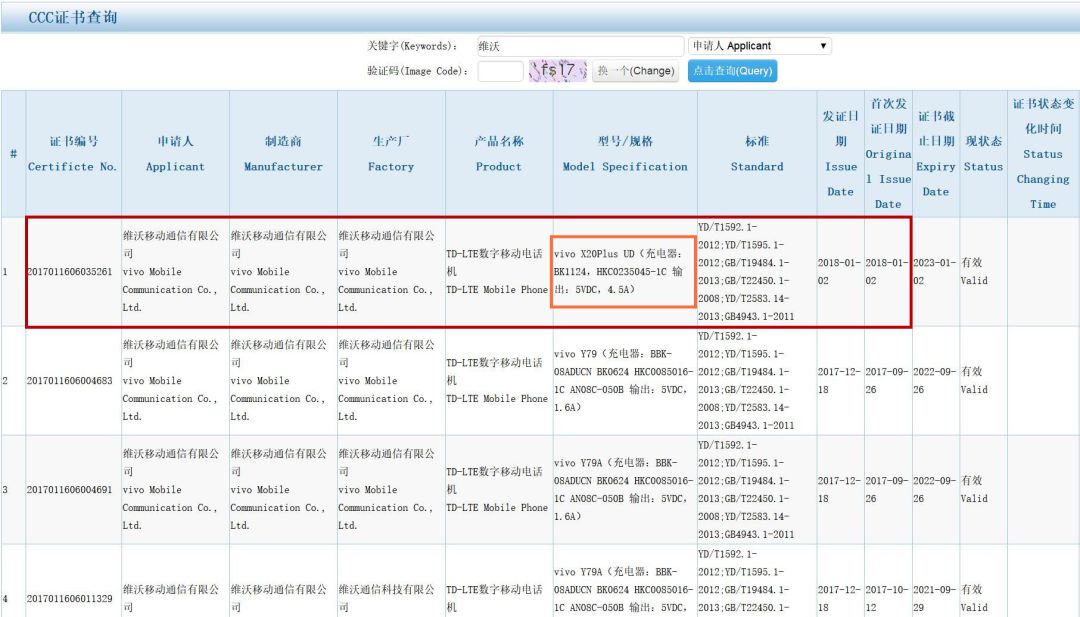This screenshot has width=1080, height=617.
Task: Select certificate number 2017011606035261
Action: pyautogui.click(x=69, y=271)
